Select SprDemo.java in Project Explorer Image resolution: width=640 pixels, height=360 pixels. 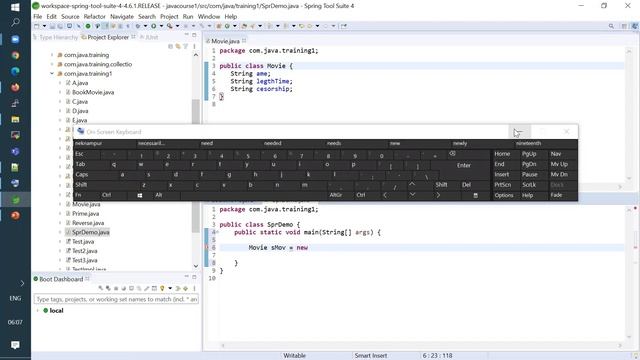pos(91,232)
